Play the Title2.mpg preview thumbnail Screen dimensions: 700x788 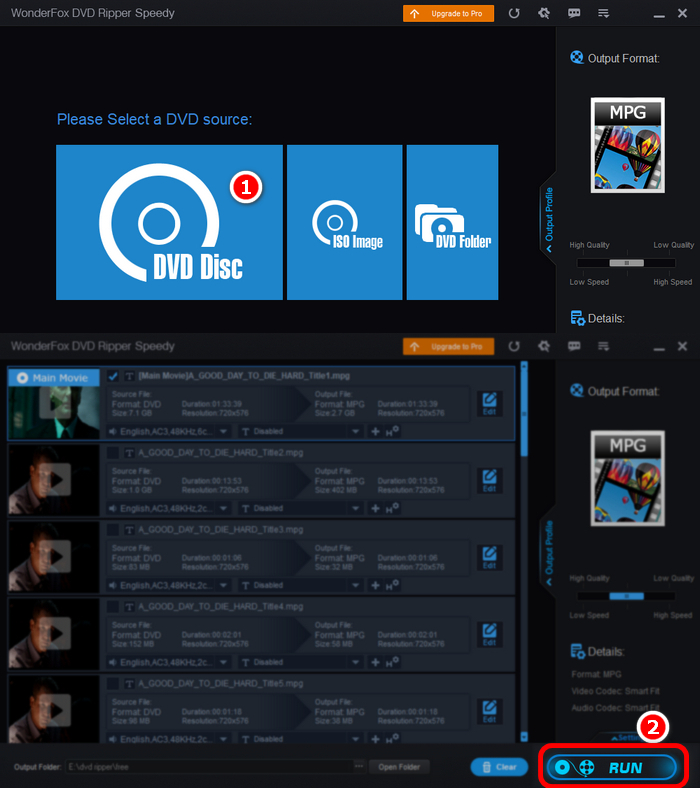tap(55, 480)
